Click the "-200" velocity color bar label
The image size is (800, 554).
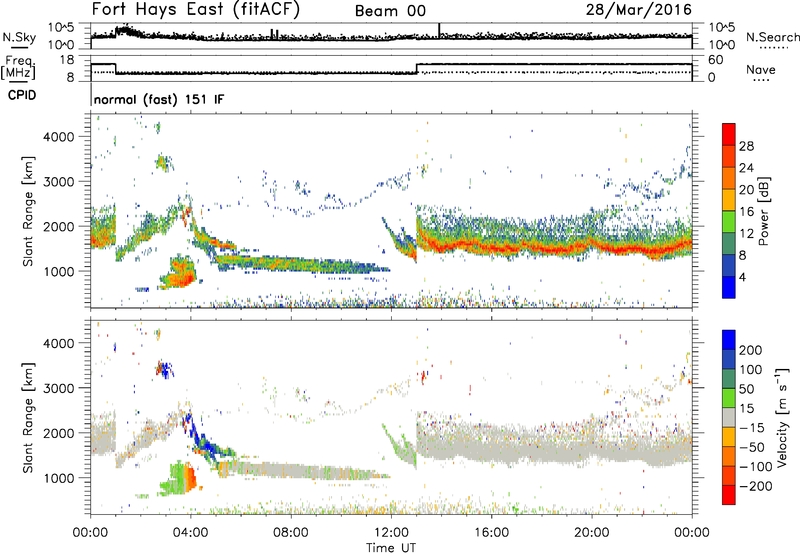click(756, 486)
